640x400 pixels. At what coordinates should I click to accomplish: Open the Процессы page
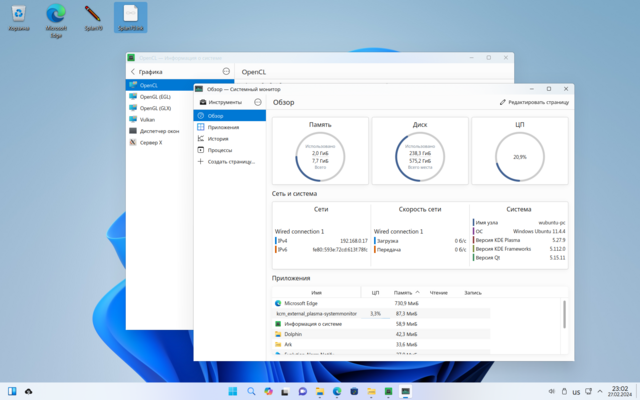(x=220, y=150)
